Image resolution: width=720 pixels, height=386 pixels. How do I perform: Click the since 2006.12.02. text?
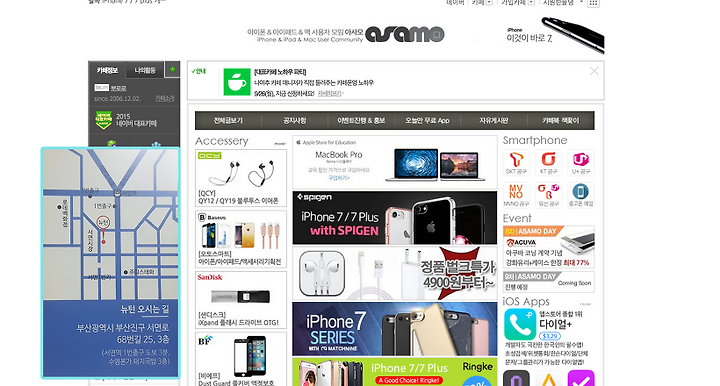point(118,99)
